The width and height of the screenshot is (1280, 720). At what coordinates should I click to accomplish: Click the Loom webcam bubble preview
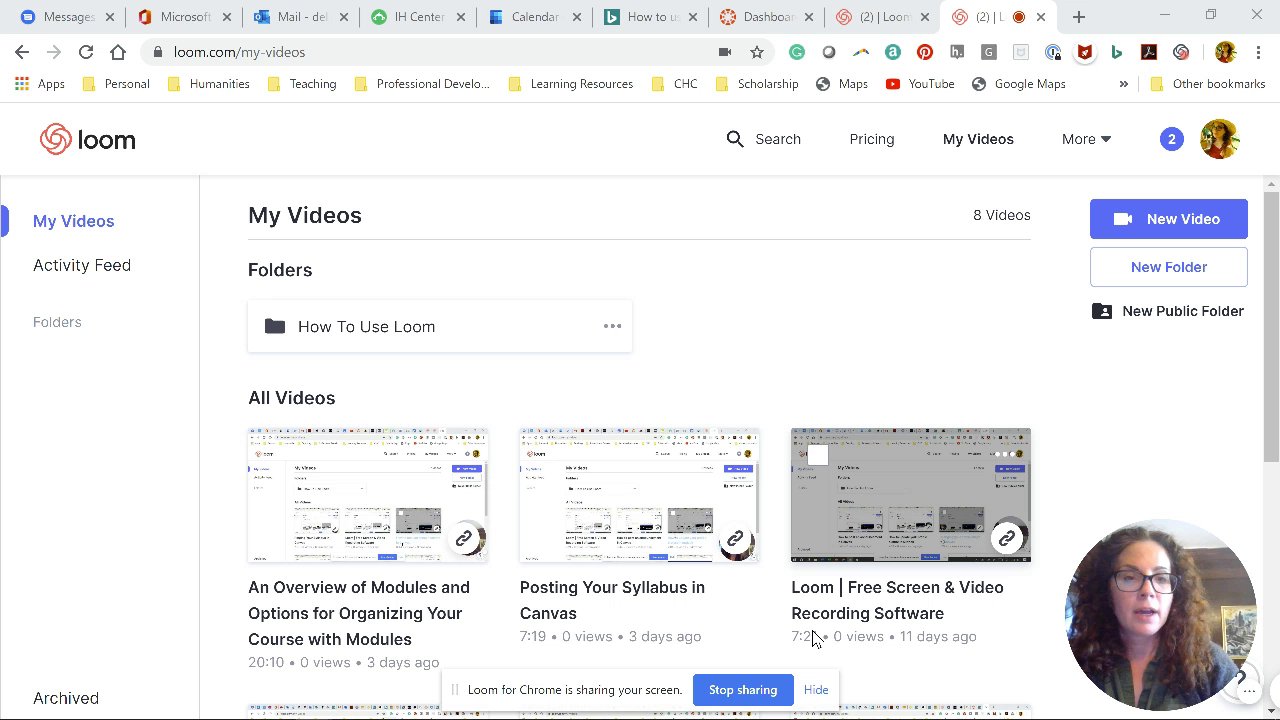coord(1160,615)
